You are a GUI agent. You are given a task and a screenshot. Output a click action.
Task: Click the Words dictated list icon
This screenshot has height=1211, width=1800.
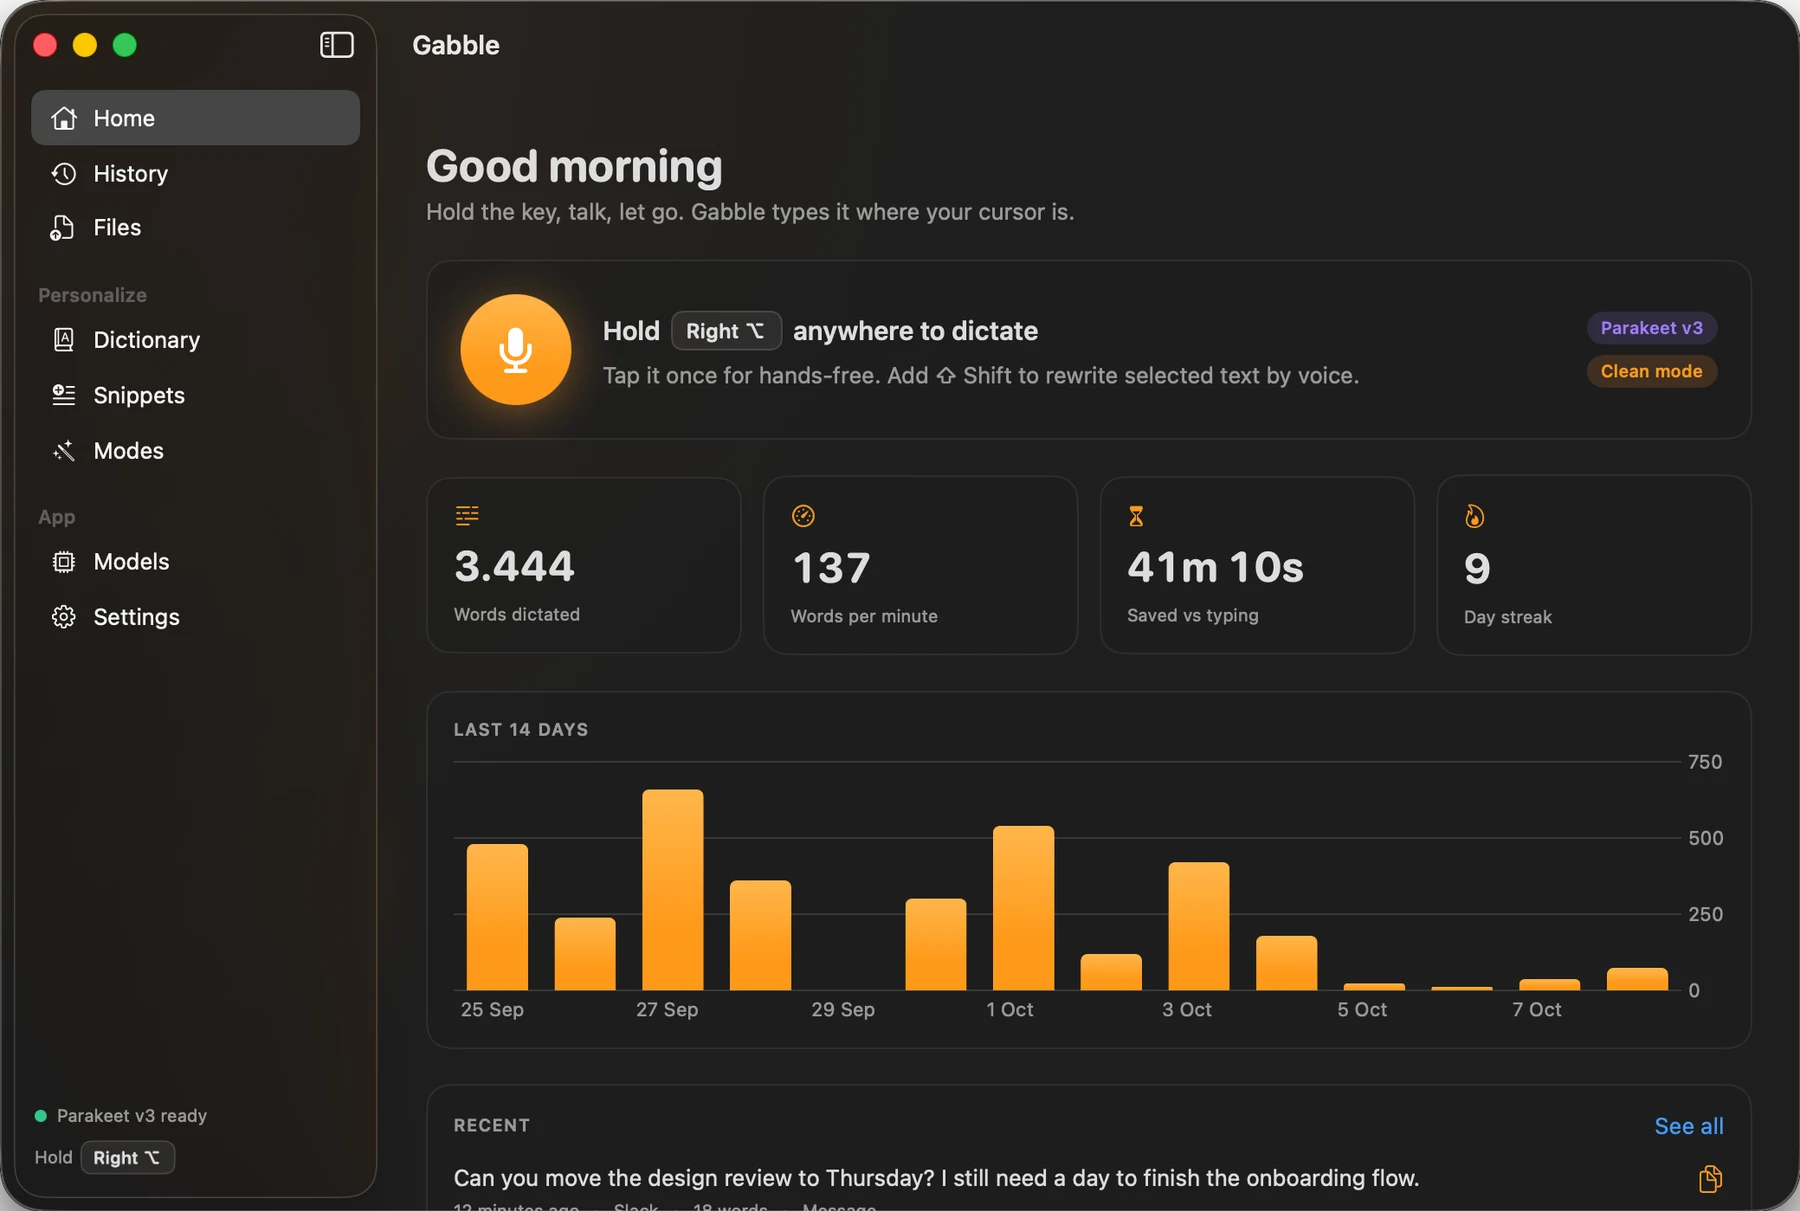click(467, 515)
